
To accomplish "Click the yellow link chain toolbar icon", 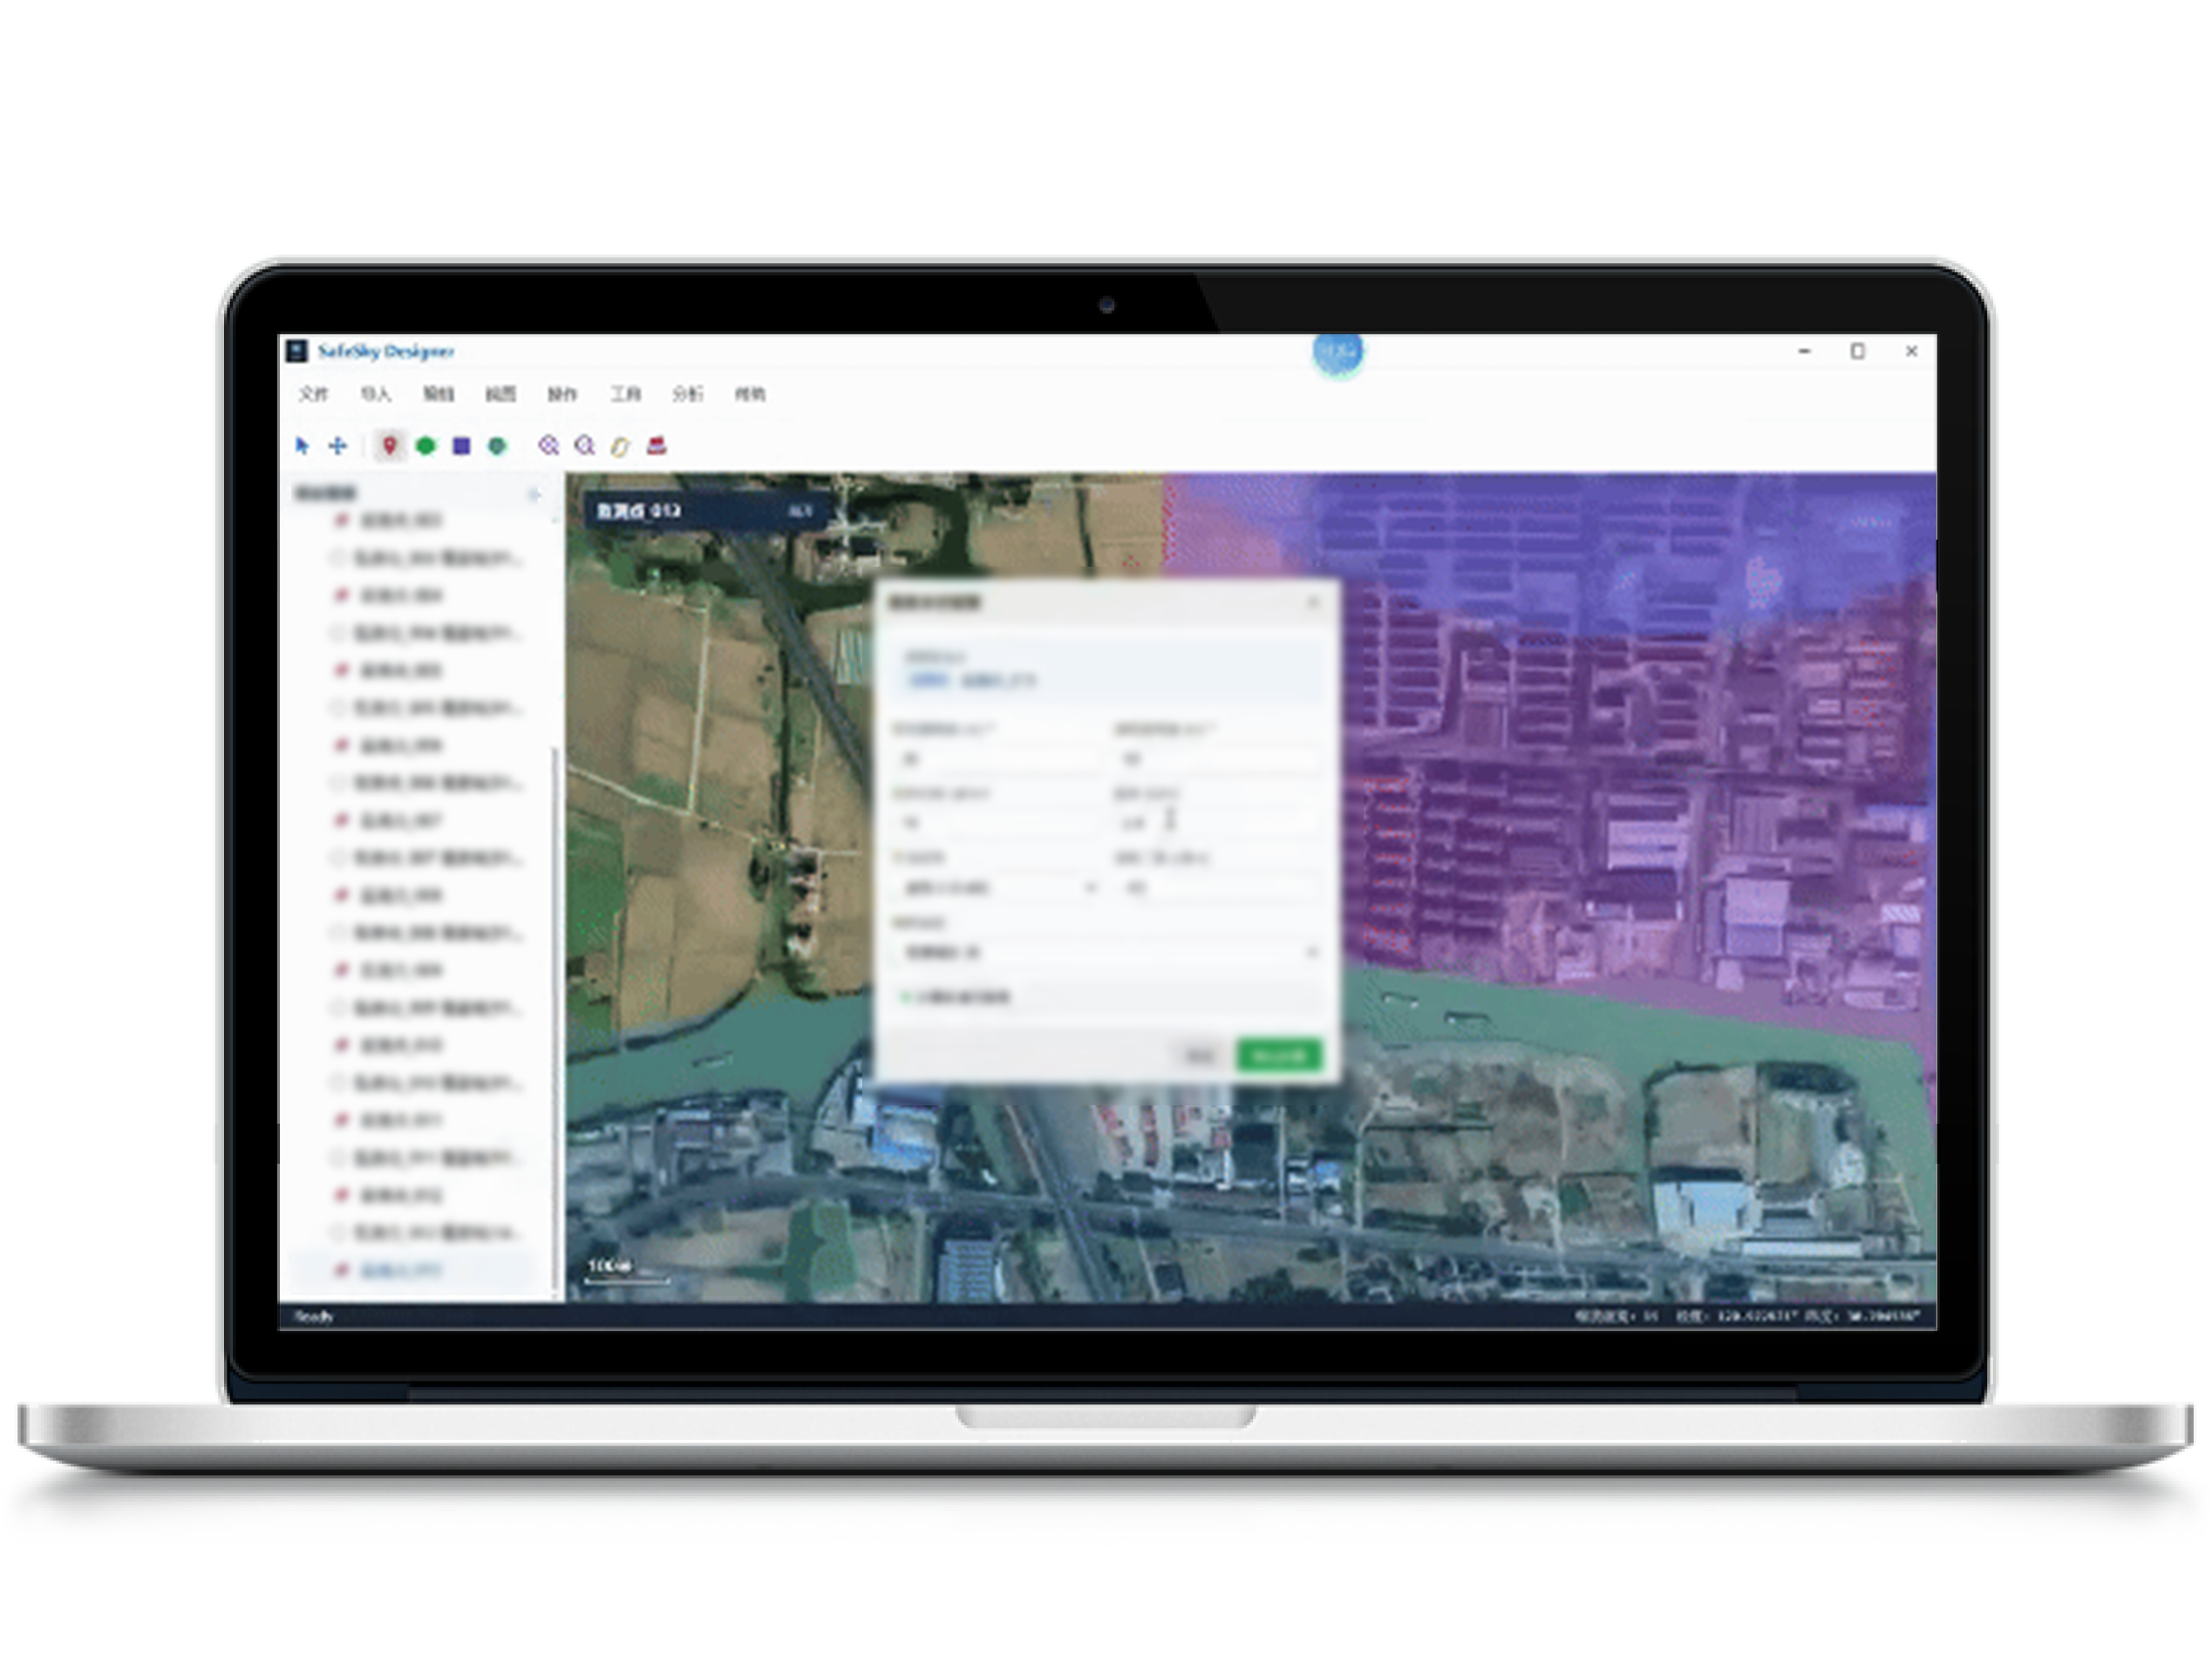I will coord(621,446).
